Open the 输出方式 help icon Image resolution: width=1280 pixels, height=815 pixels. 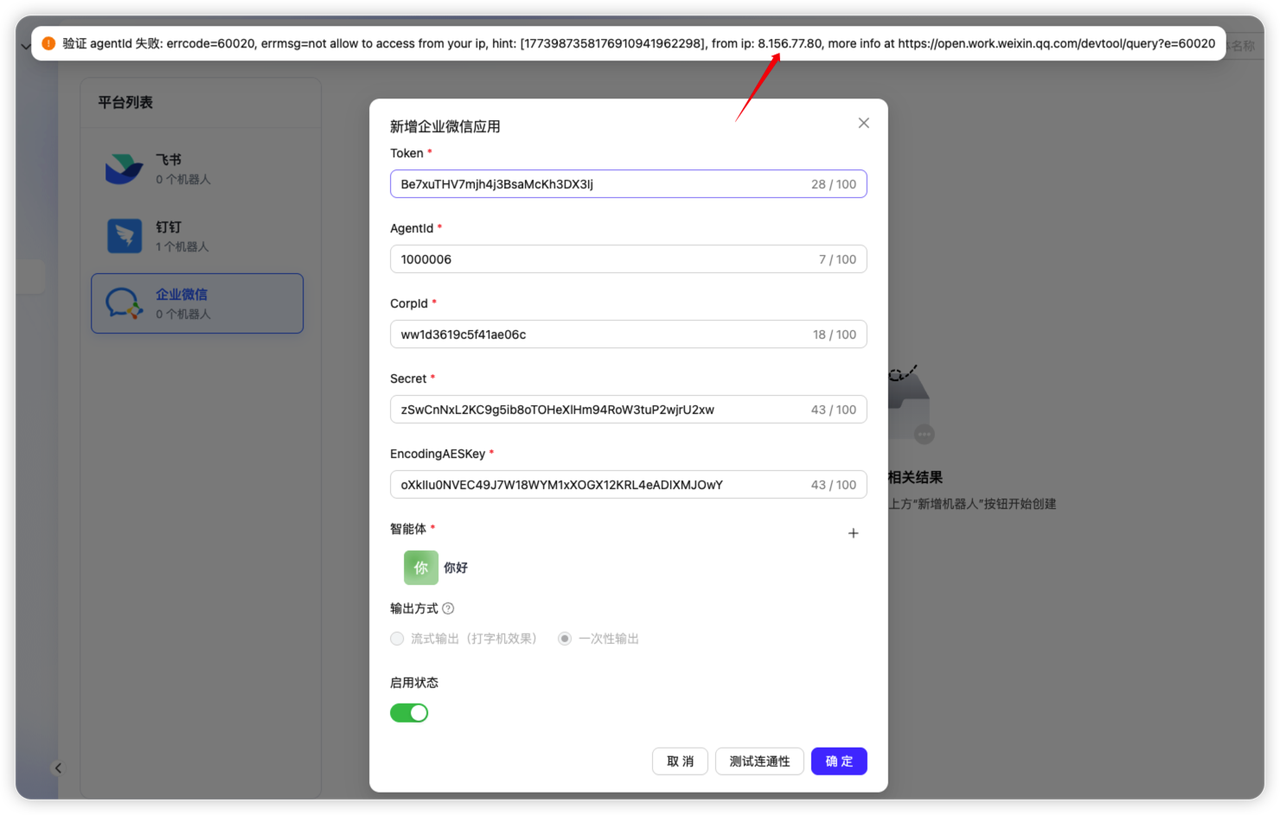point(448,608)
